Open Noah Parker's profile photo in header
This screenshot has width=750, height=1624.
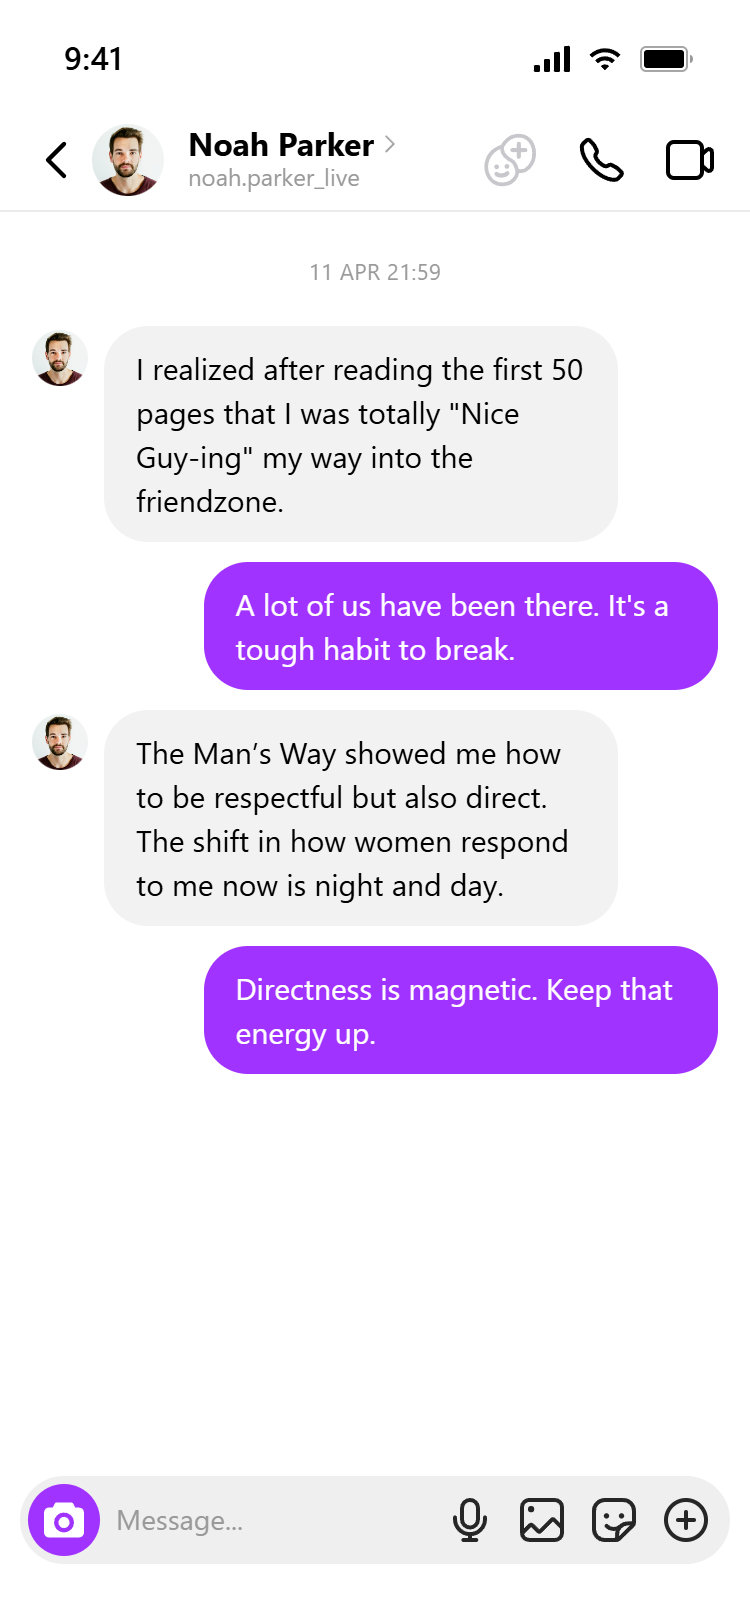(x=128, y=160)
